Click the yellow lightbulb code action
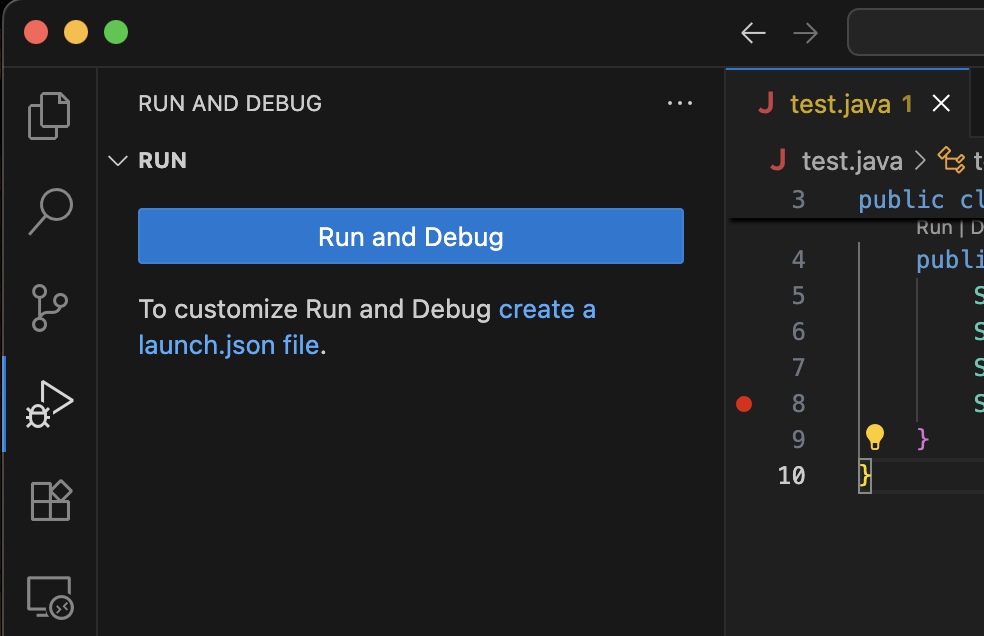 pos(875,437)
